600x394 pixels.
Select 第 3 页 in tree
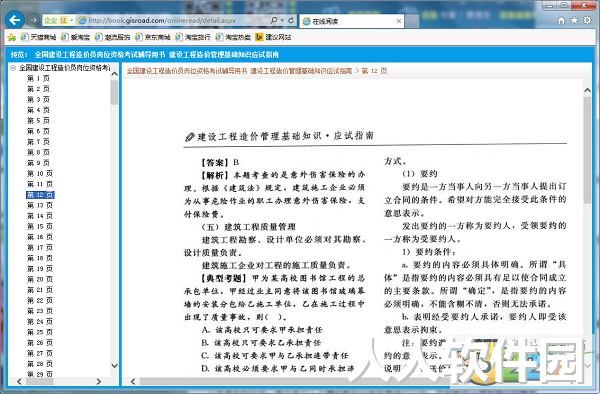pyautogui.click(x=38, y=99)
